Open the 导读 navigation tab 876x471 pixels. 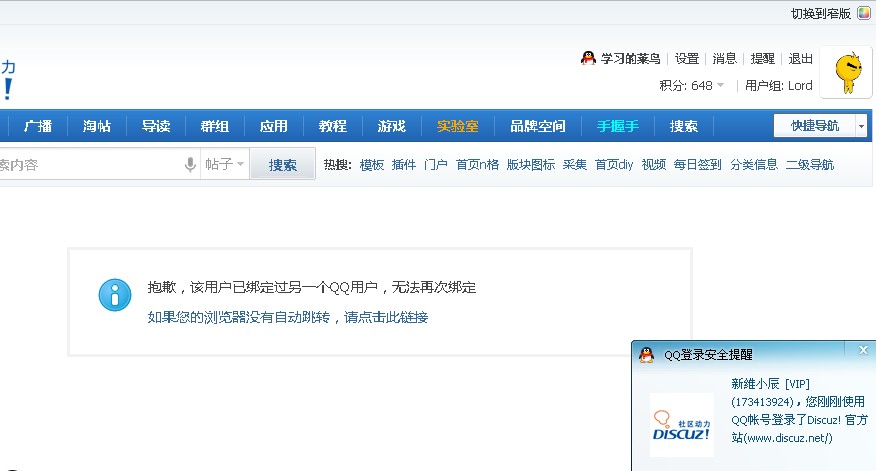tap(156, 126)
